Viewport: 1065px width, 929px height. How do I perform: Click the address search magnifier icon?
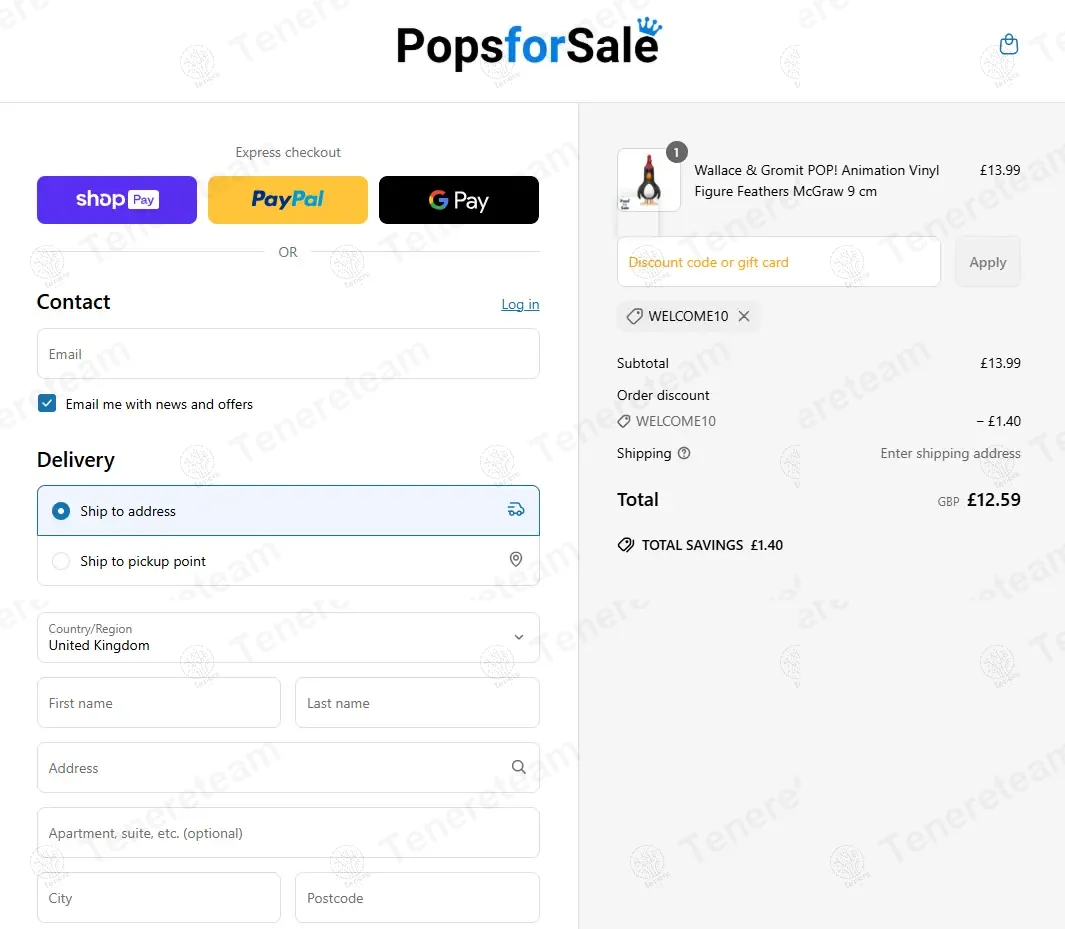[518, 767]
